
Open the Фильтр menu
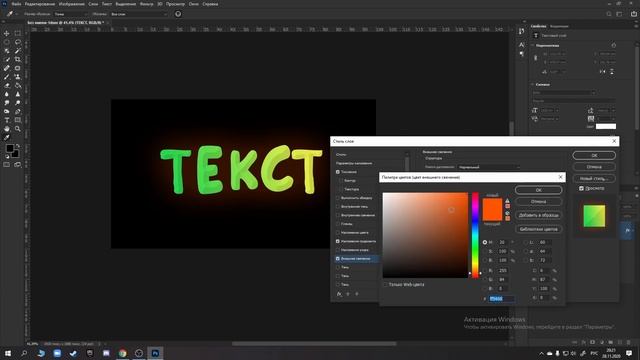(147, 4)
